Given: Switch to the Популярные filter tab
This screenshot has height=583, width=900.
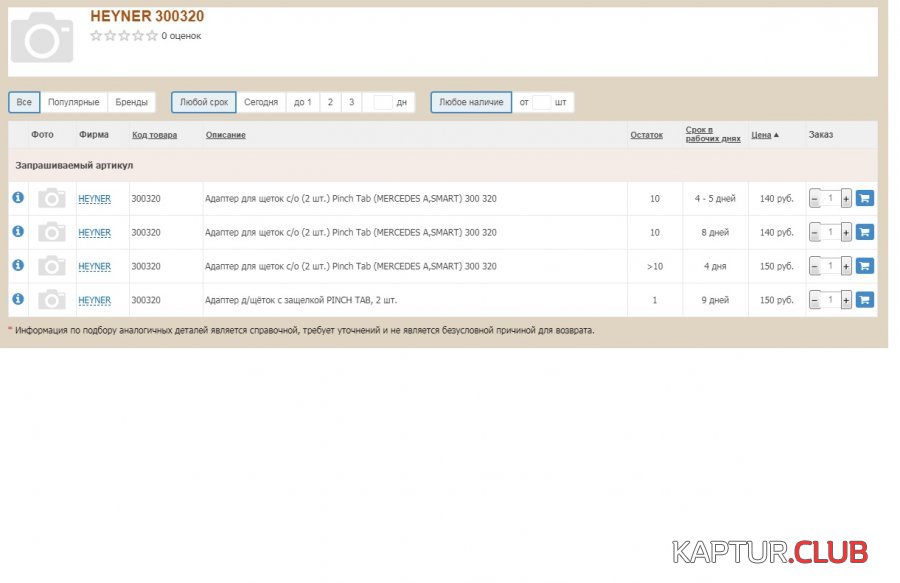Looking at the screenshot, I should [74, 102].
